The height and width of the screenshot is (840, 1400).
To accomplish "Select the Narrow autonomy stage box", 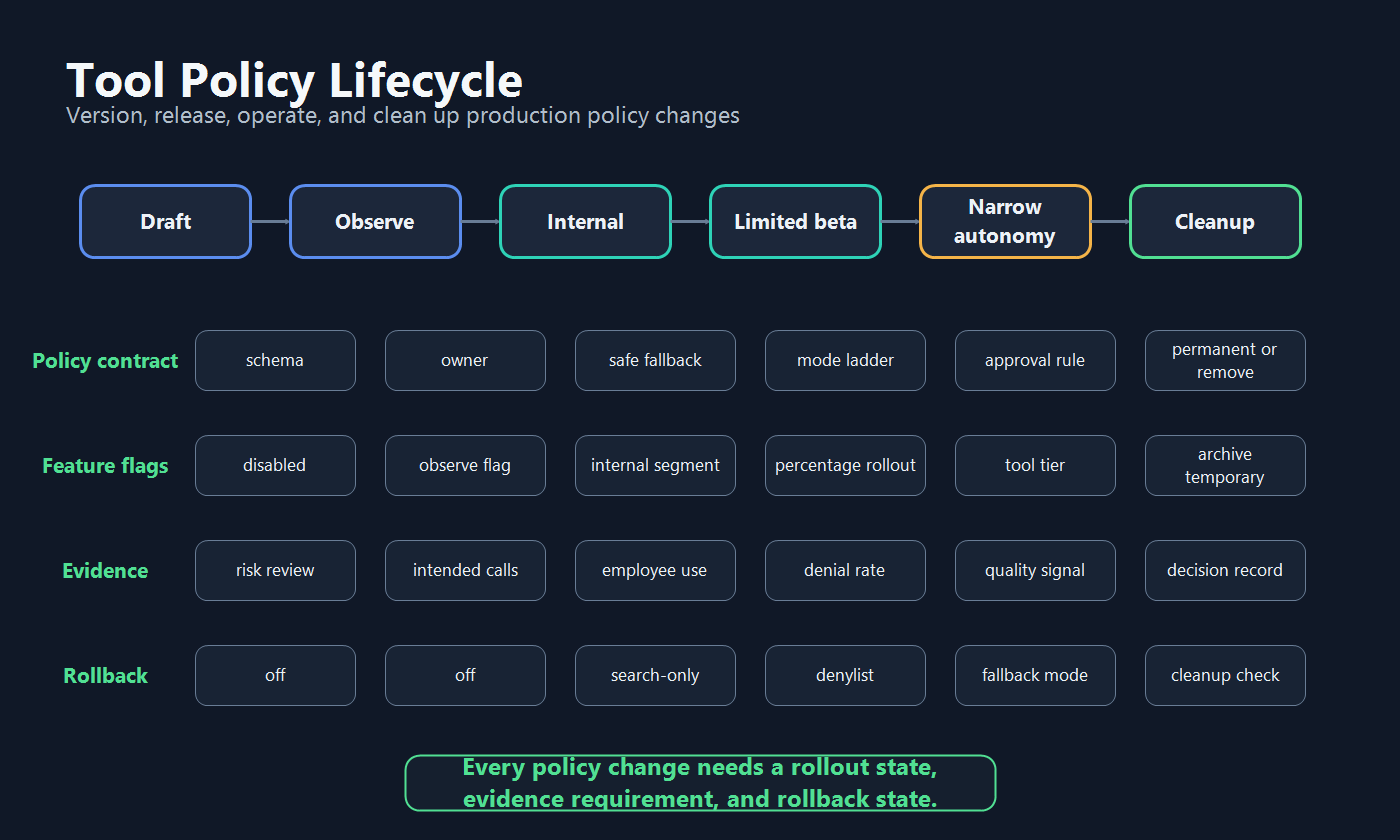I will 1005,222.
